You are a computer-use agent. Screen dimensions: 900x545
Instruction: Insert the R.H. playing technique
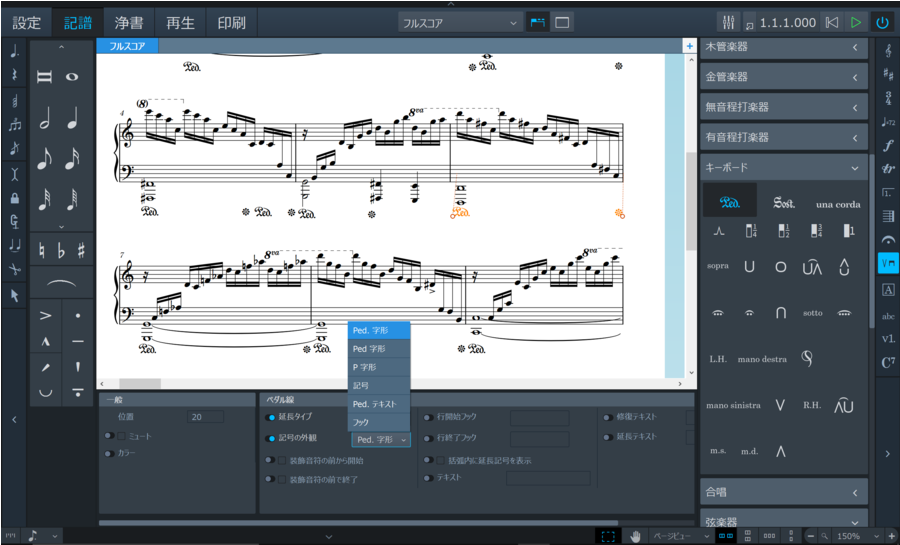coord(811,405)
